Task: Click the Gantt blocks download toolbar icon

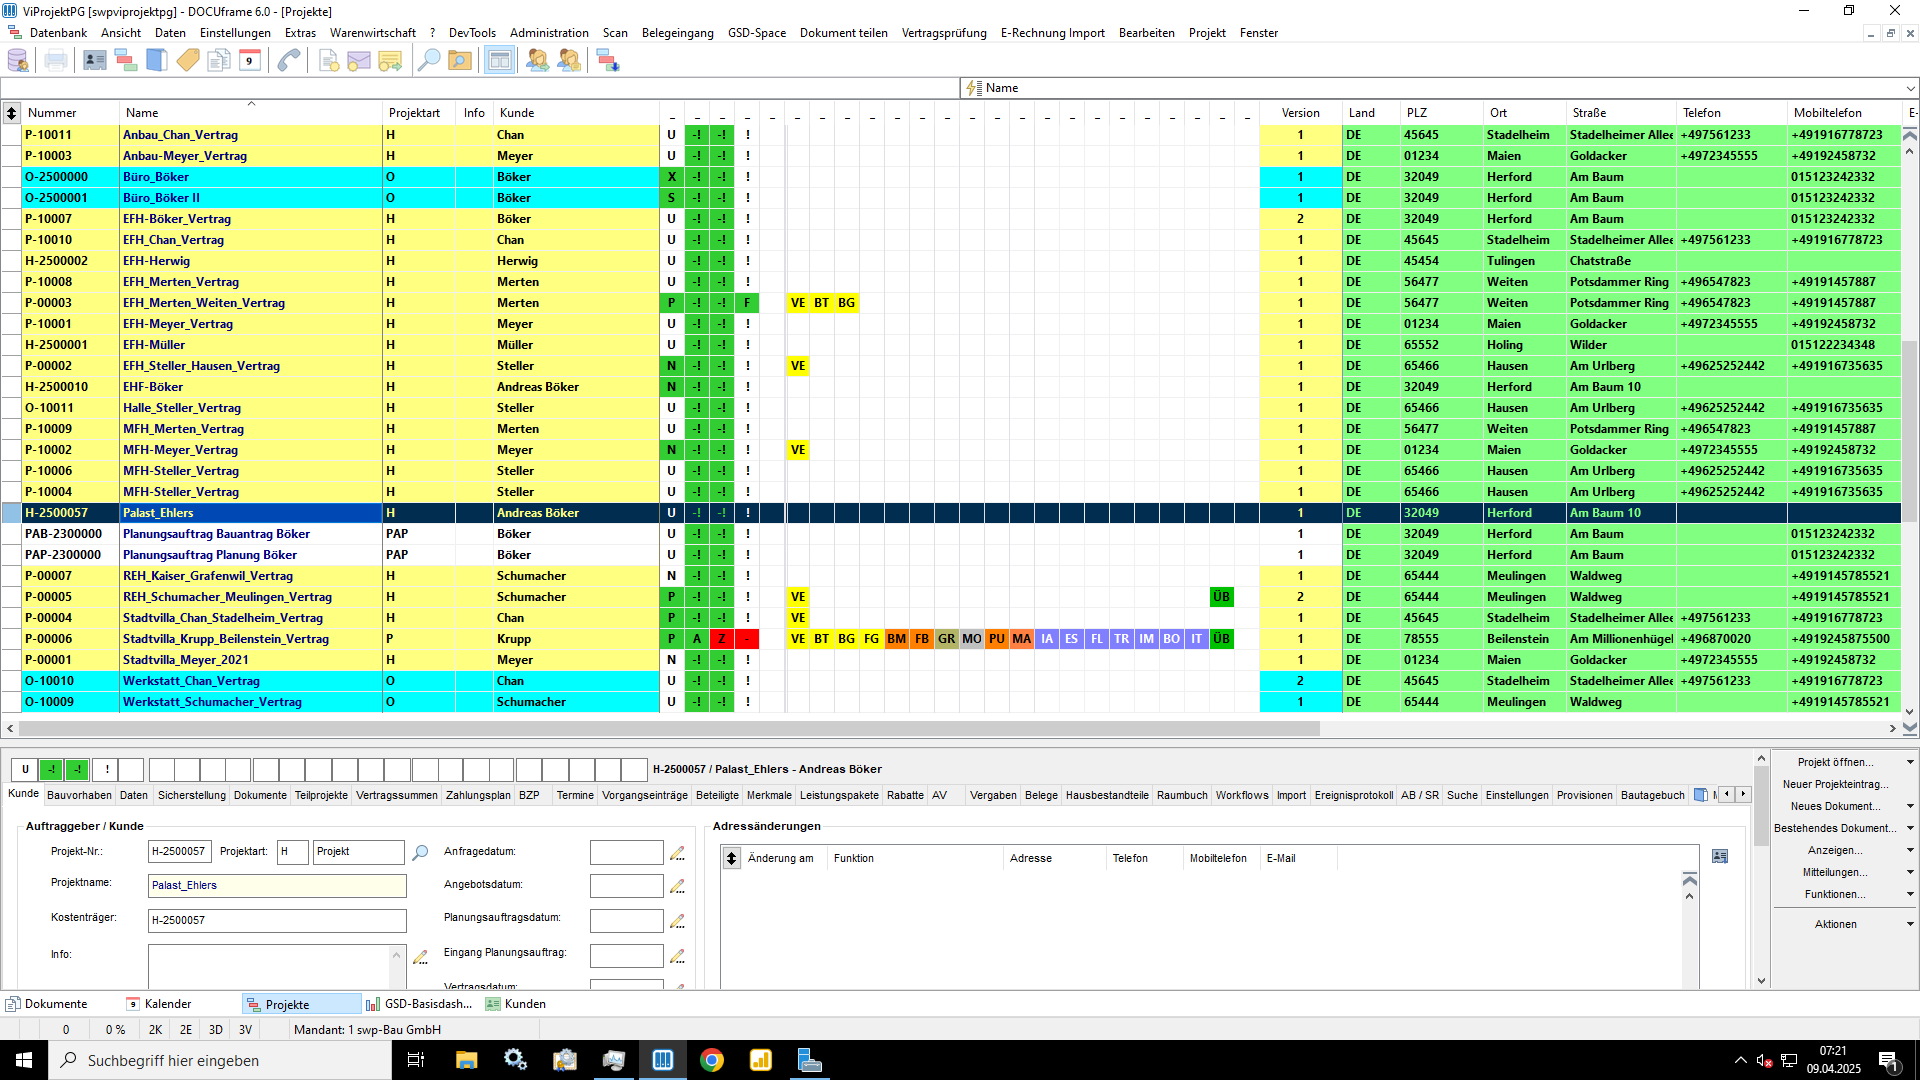Action: 608,61
